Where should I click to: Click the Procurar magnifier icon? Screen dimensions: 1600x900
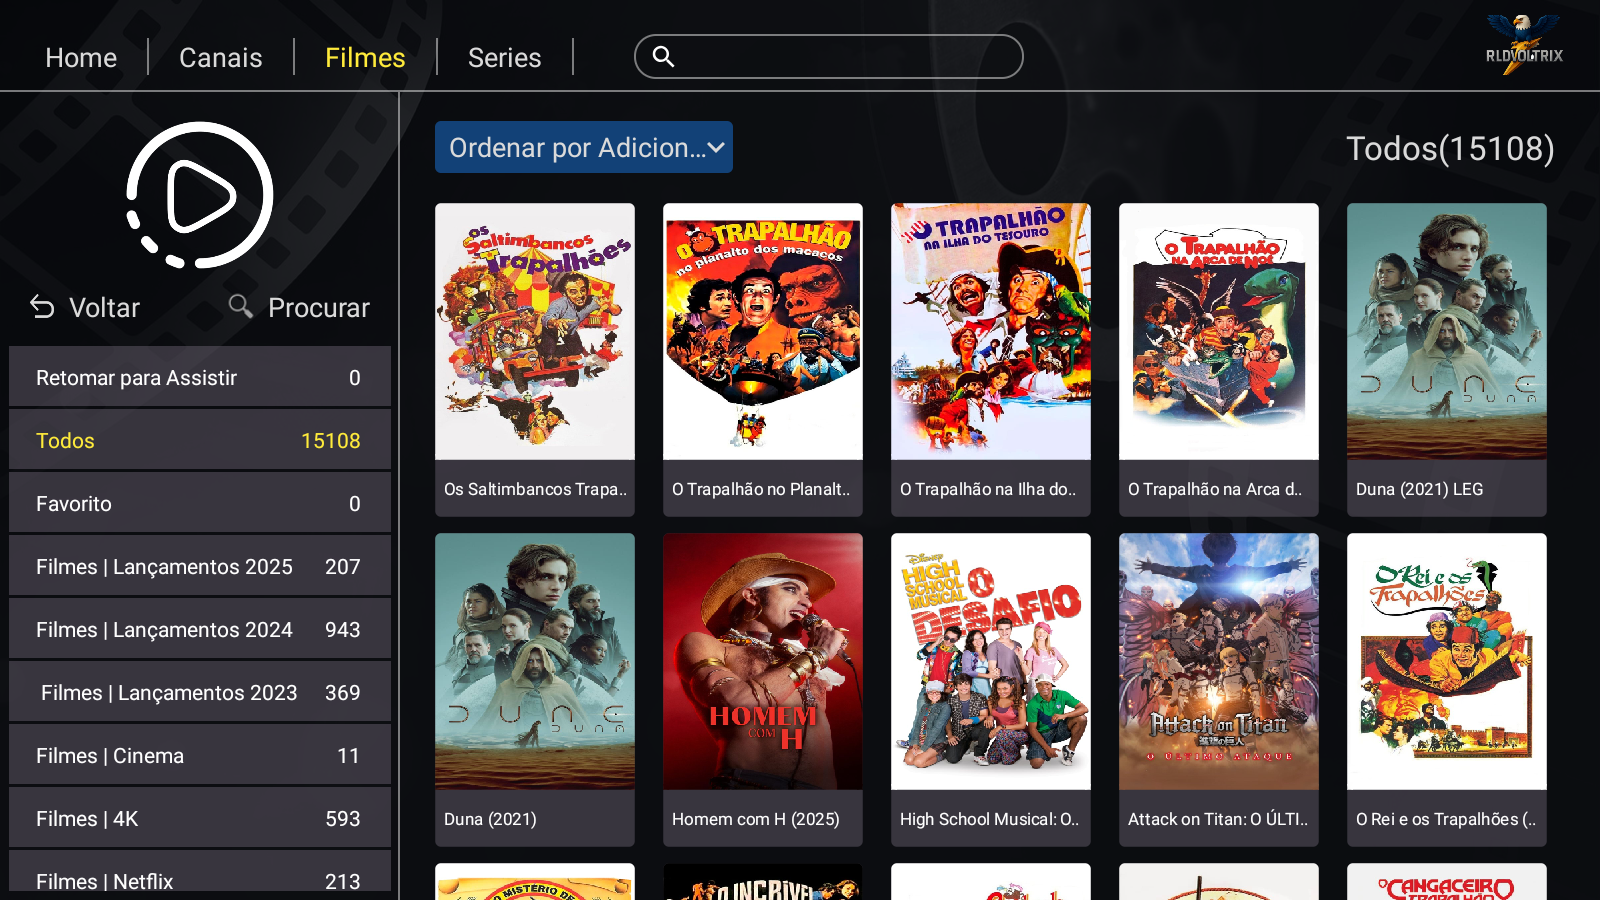pyautogui.click(x=240, y=306)
